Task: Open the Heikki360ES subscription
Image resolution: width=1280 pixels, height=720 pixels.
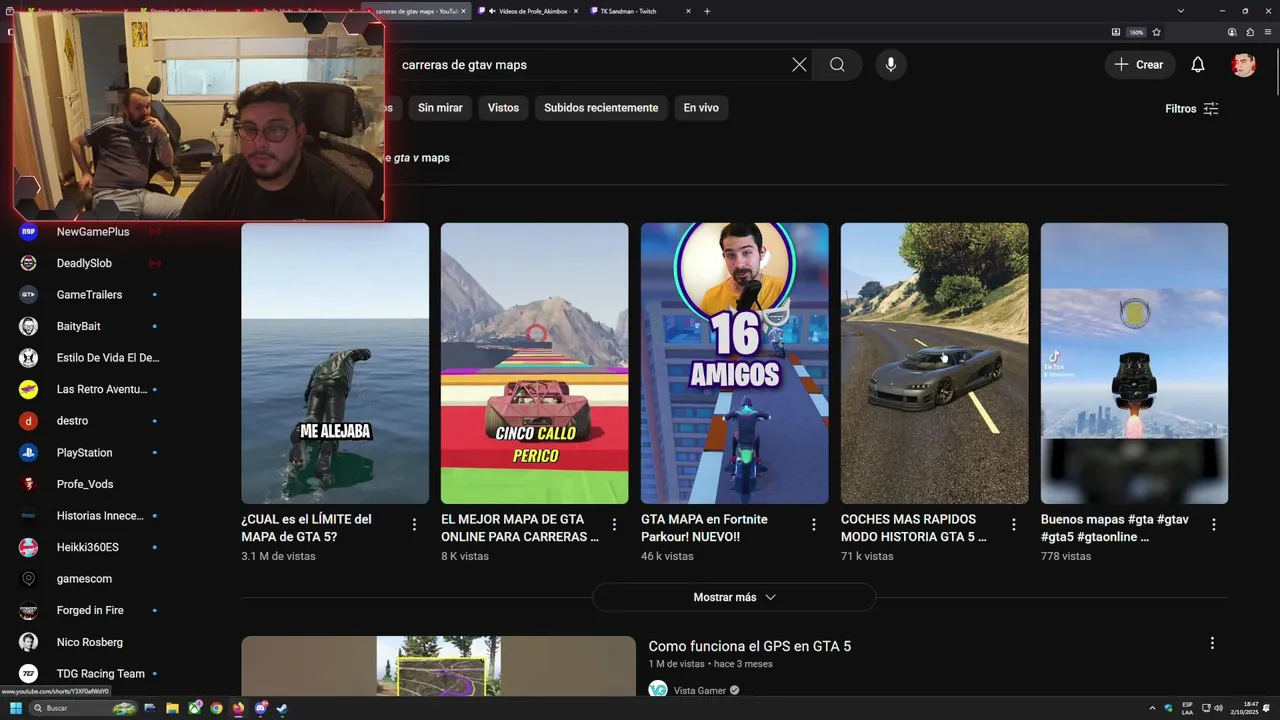Action: (x=87, y=547)
